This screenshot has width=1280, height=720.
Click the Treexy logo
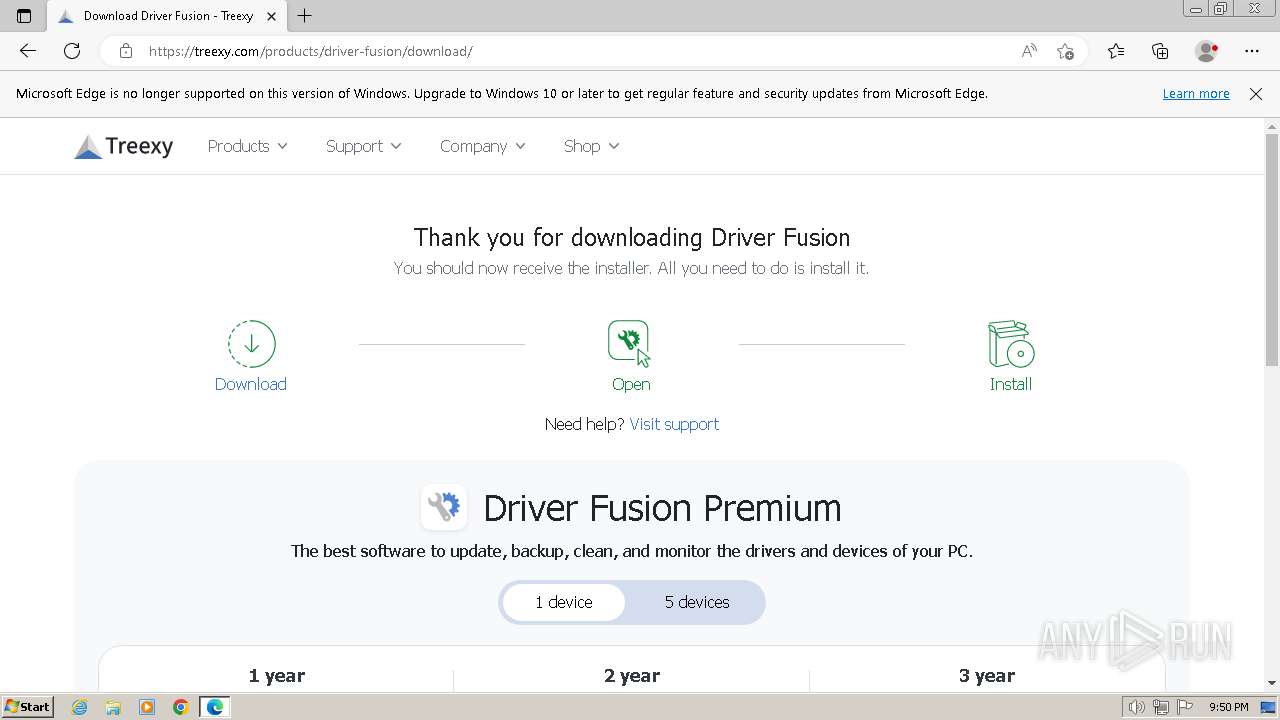[124, 146]
